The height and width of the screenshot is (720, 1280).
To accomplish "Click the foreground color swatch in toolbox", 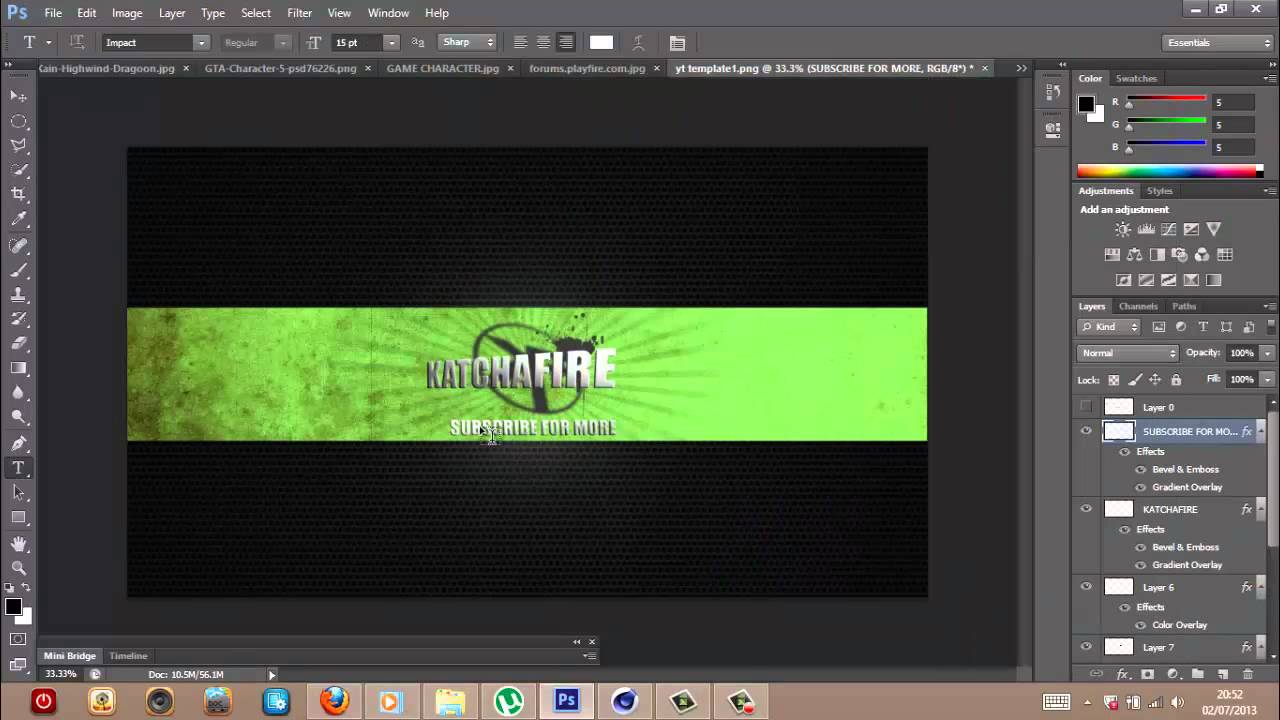I will (13, 607).
